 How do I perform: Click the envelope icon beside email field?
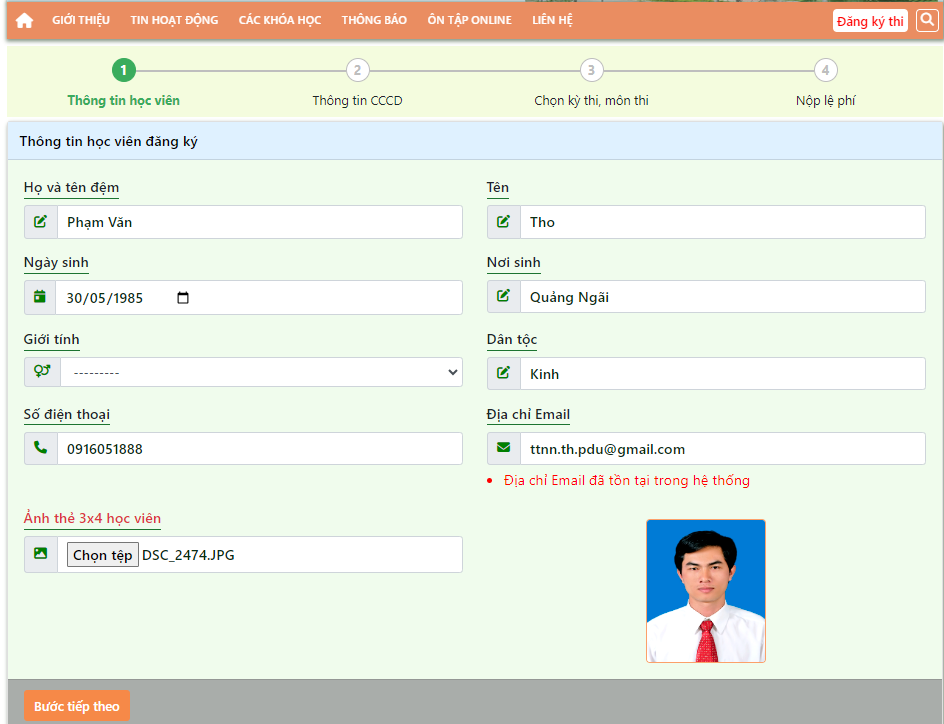tap(503, 448)
